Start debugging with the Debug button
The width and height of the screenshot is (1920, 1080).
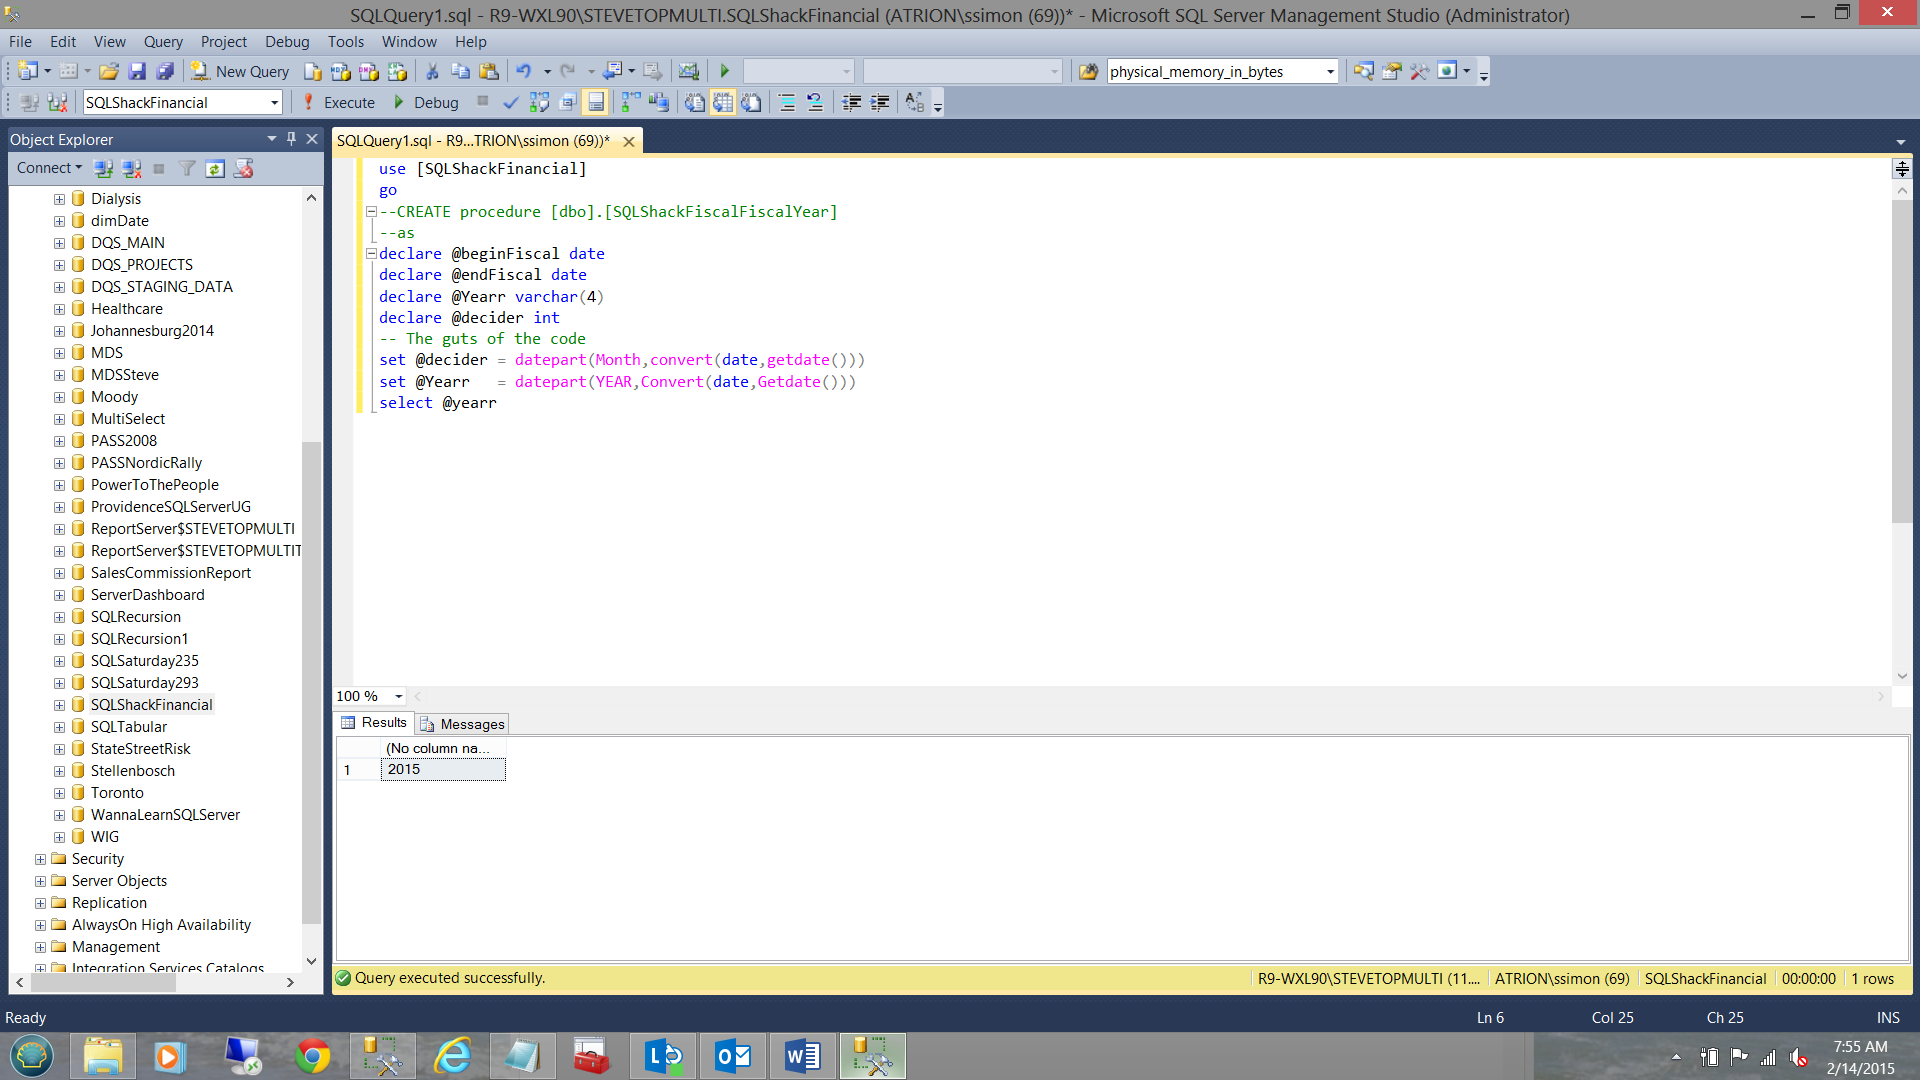click(427, 102)
